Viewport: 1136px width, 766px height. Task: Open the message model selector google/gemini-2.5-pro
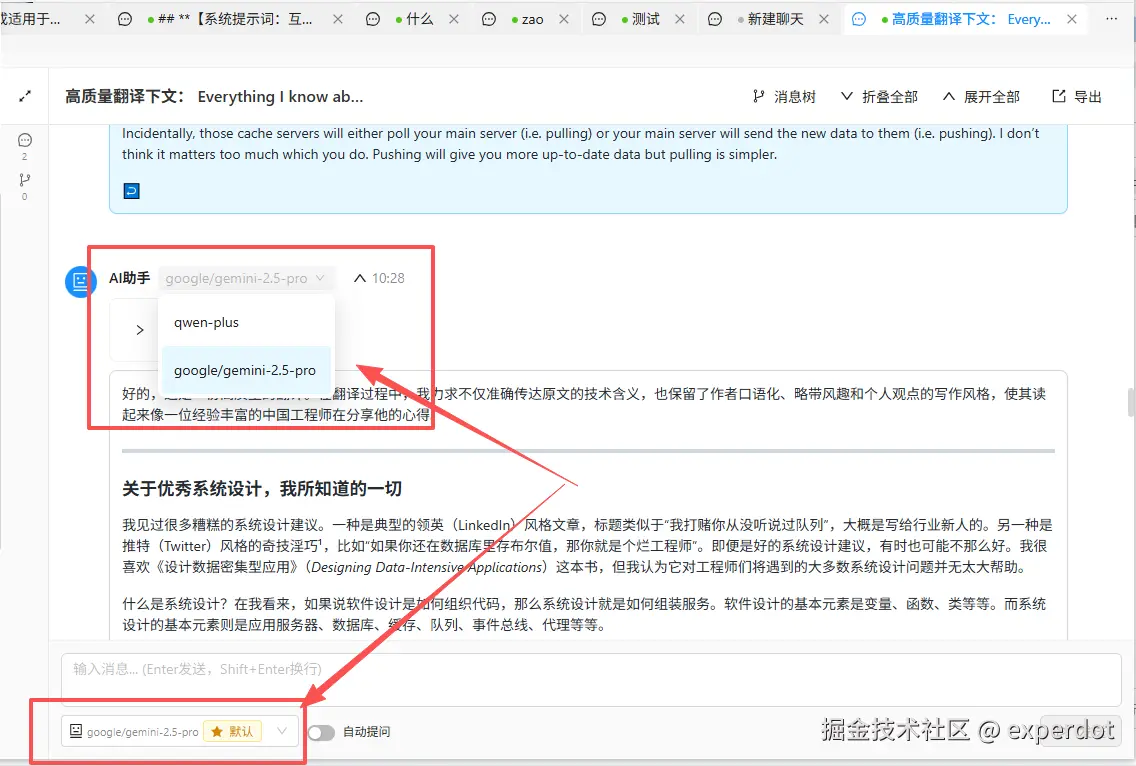click(x=246, y=278)
